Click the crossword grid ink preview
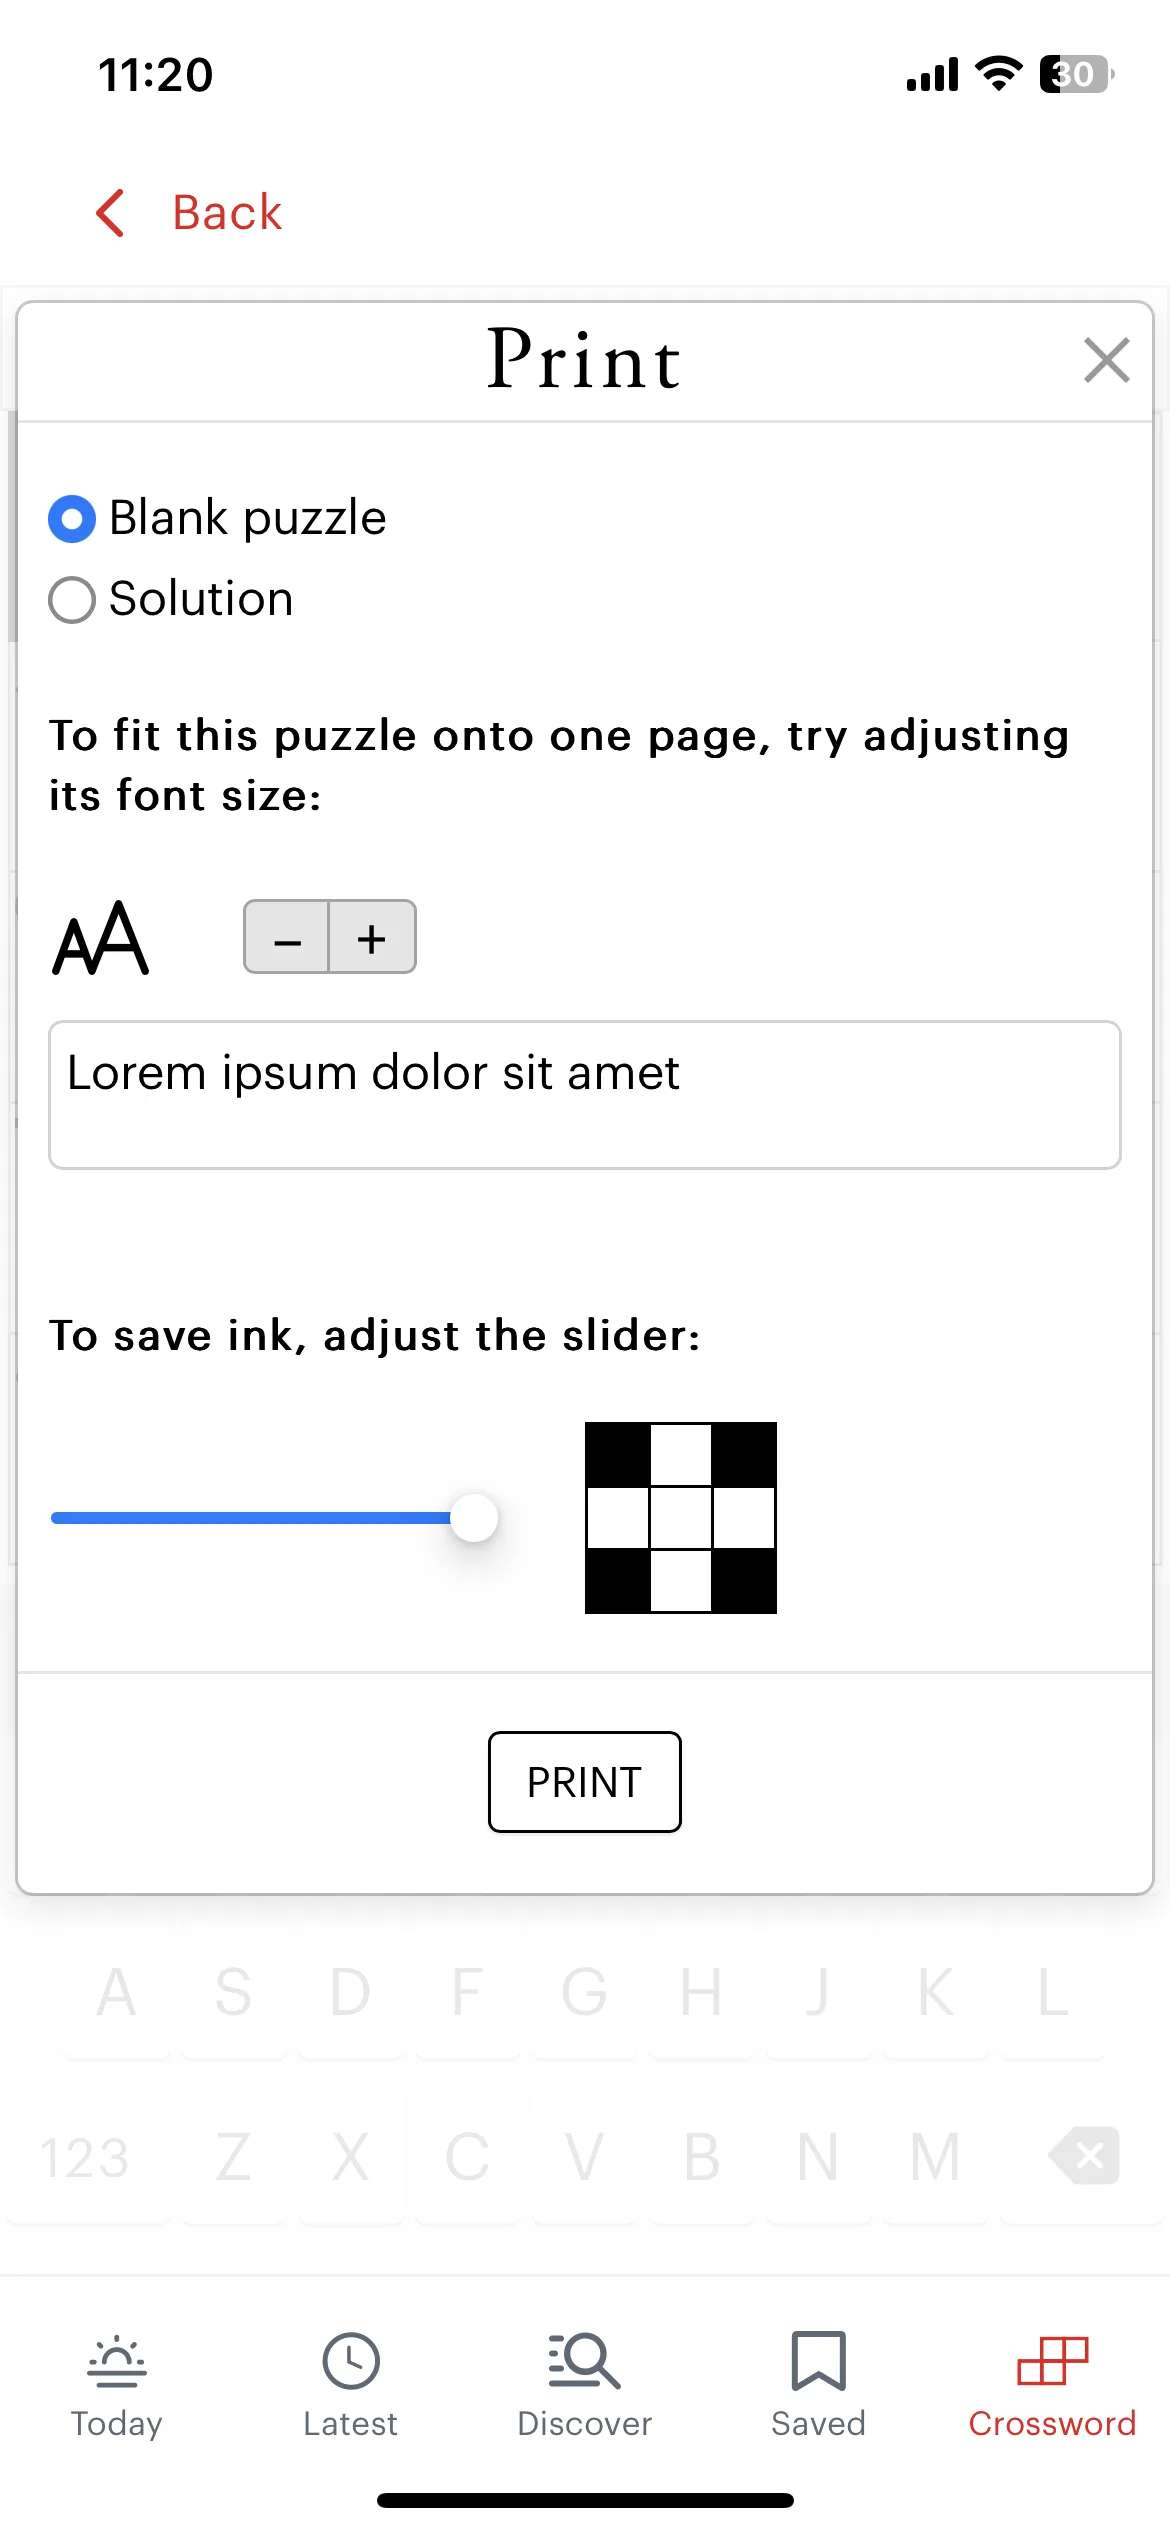 (681, 1518)
